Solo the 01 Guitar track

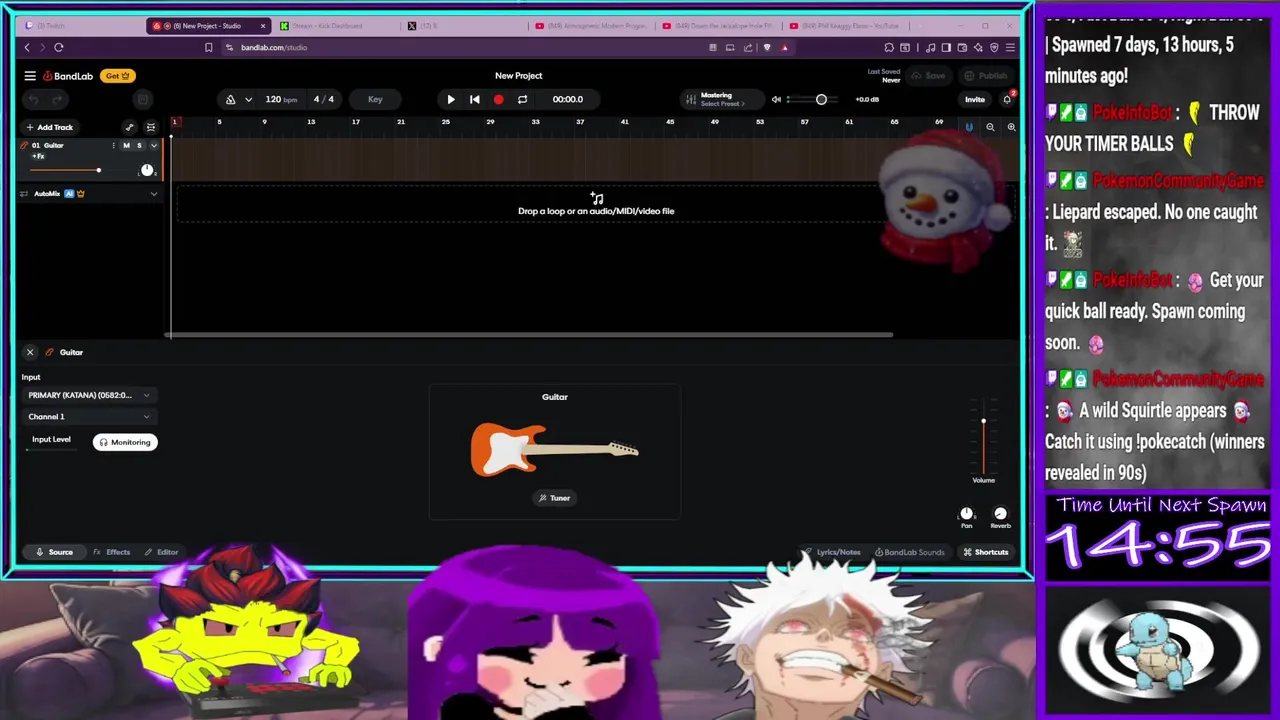pyautogui.click(x=139, y=146)
